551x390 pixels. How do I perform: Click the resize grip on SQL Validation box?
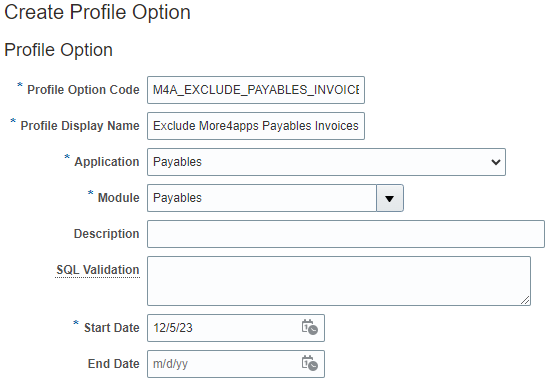(525, 300)
